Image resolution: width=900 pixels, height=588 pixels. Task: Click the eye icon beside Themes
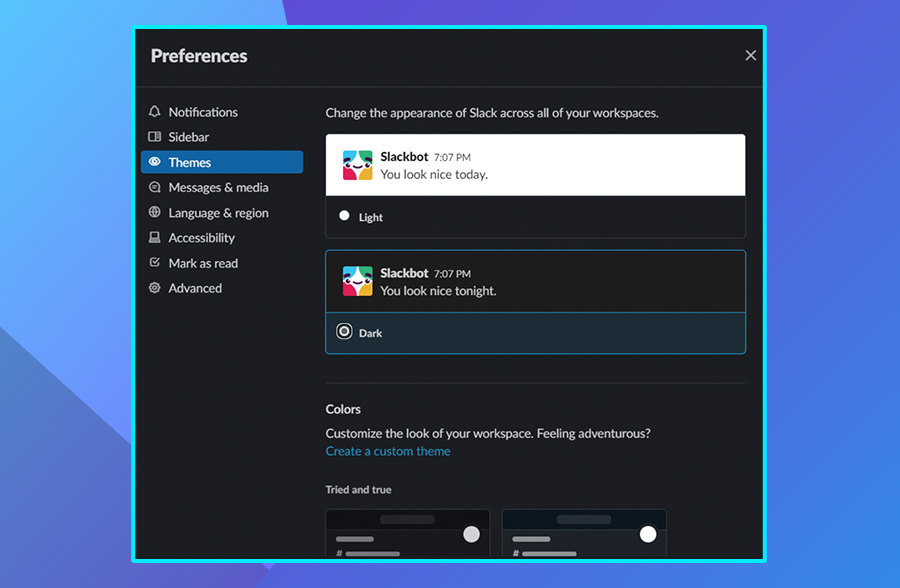pyautogui.click(x=154, y=162)
